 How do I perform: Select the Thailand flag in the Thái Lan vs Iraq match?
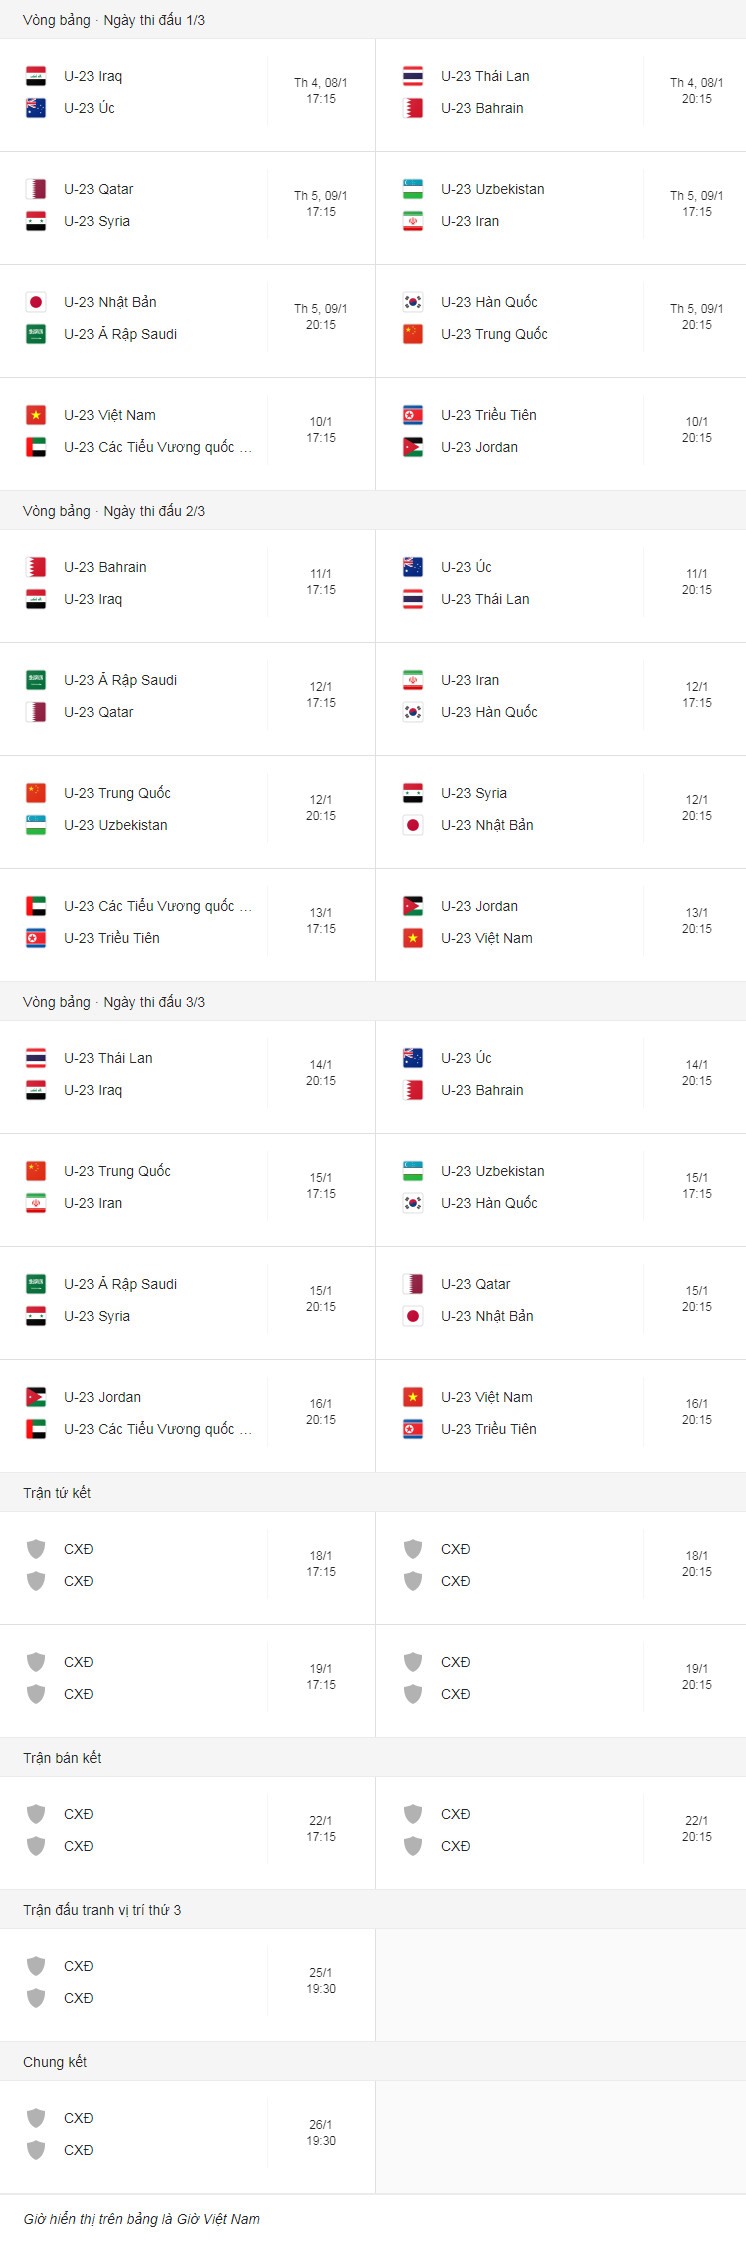pyautogui.click(x=36, y=1058)
